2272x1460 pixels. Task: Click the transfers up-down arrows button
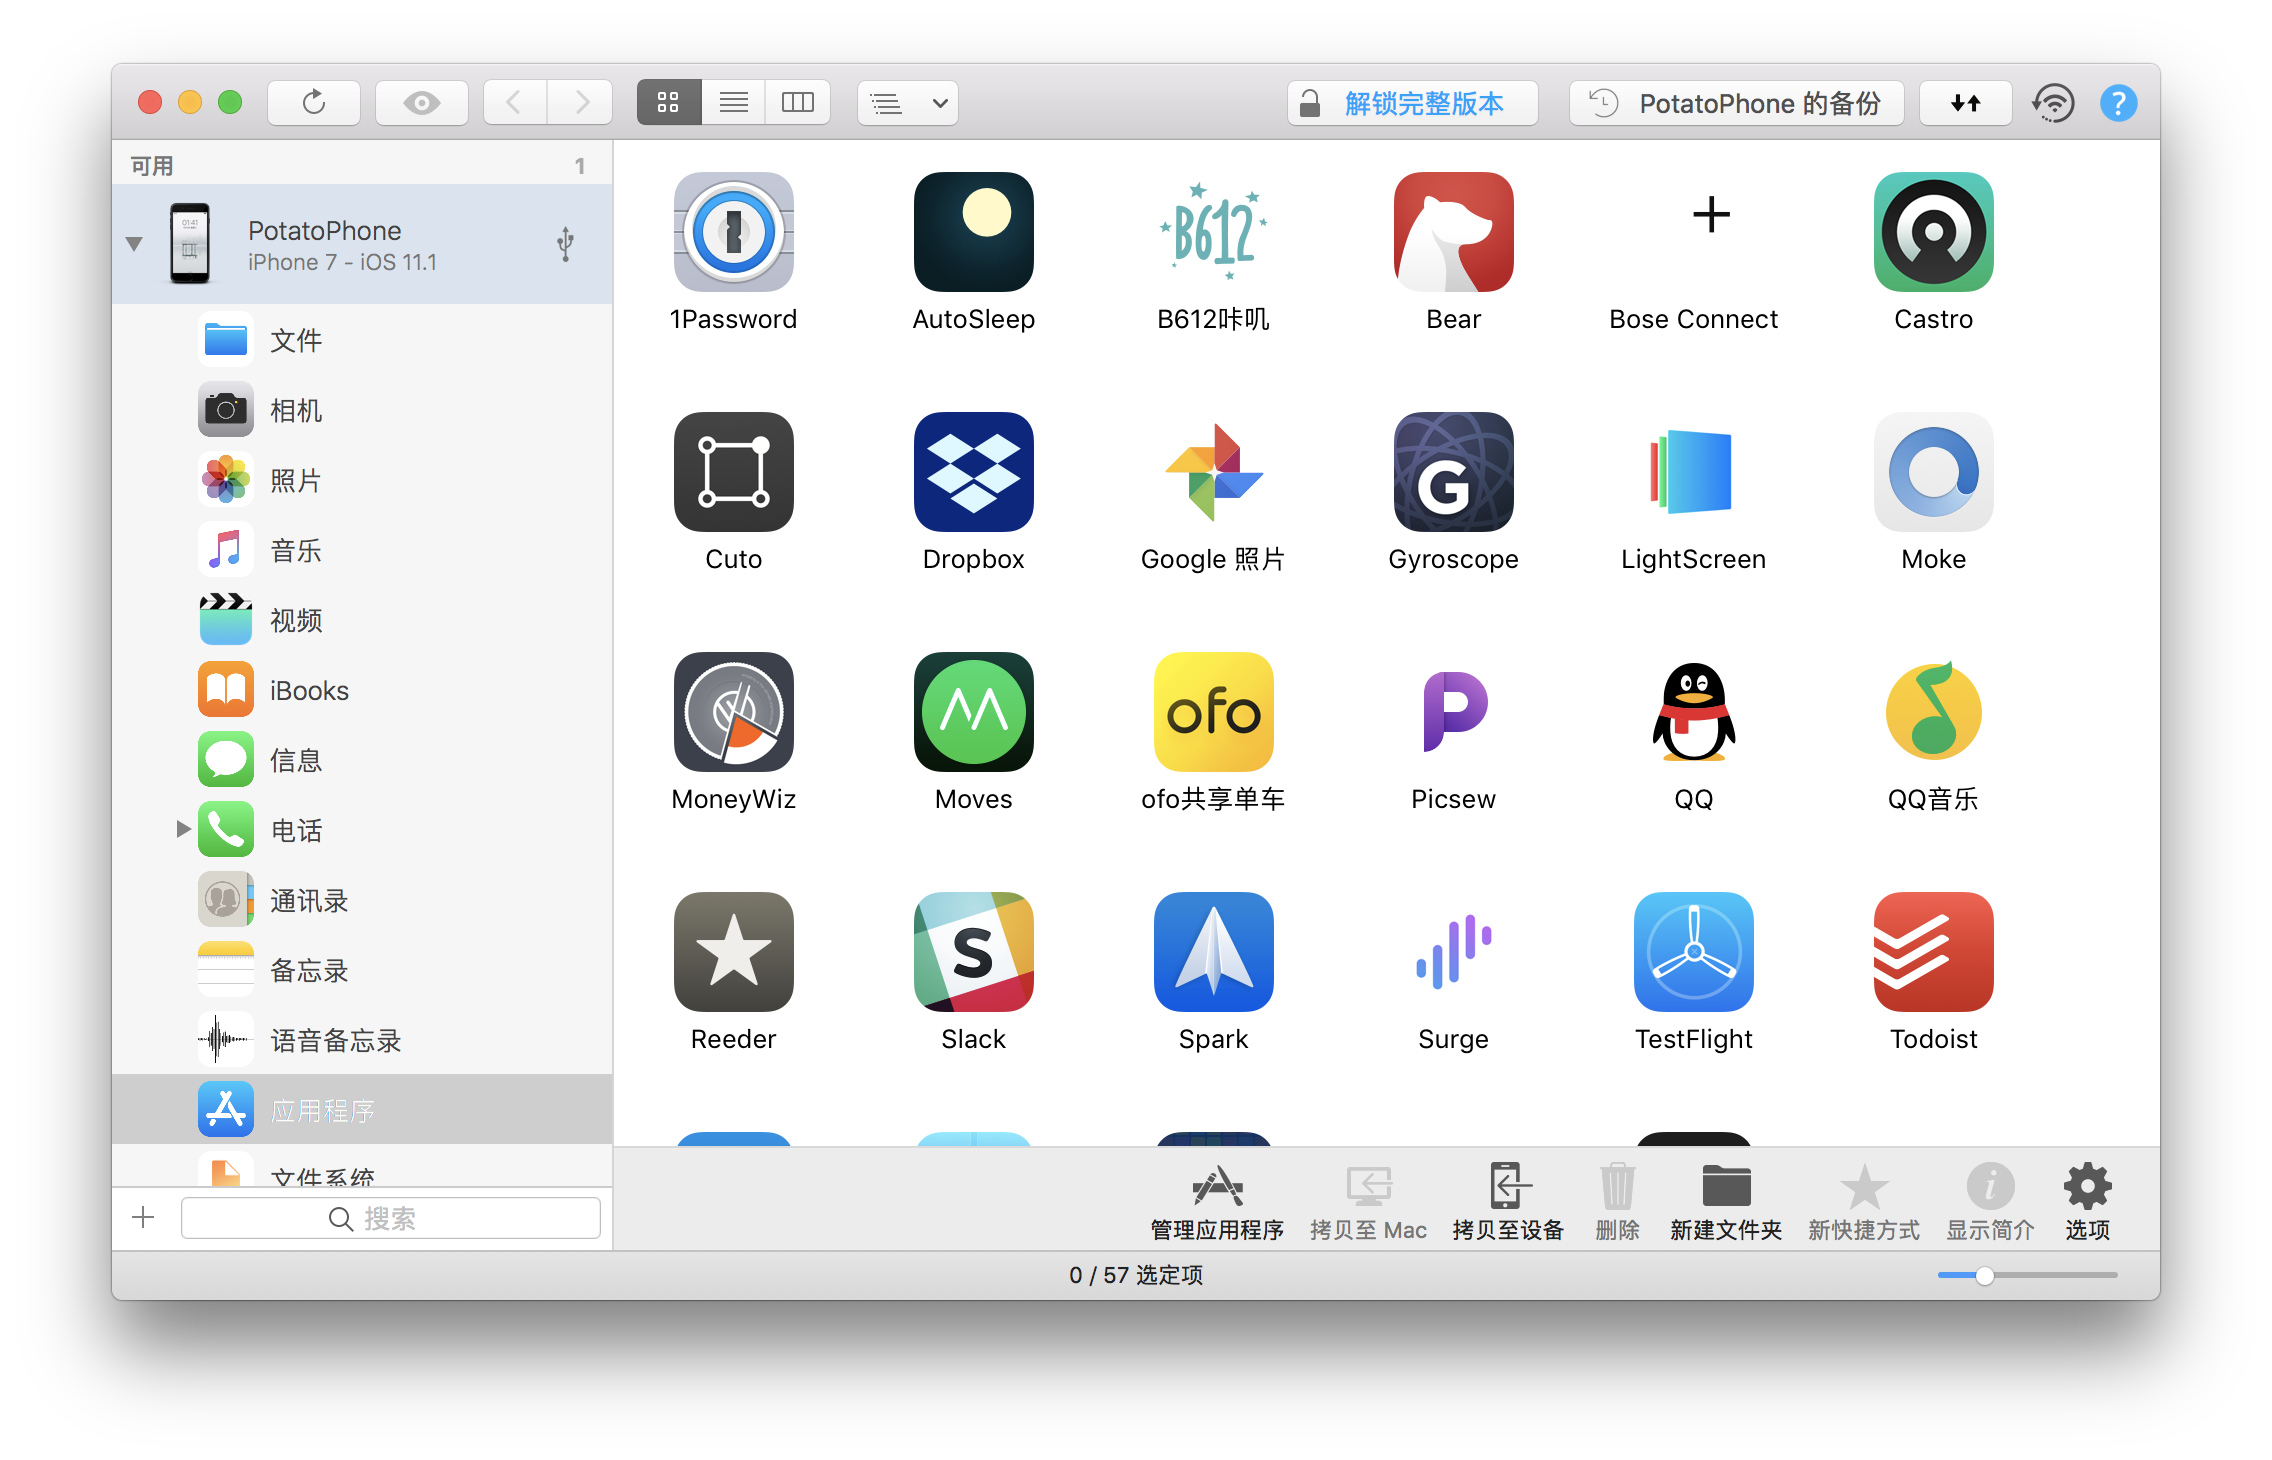[x=1965, y=103]
